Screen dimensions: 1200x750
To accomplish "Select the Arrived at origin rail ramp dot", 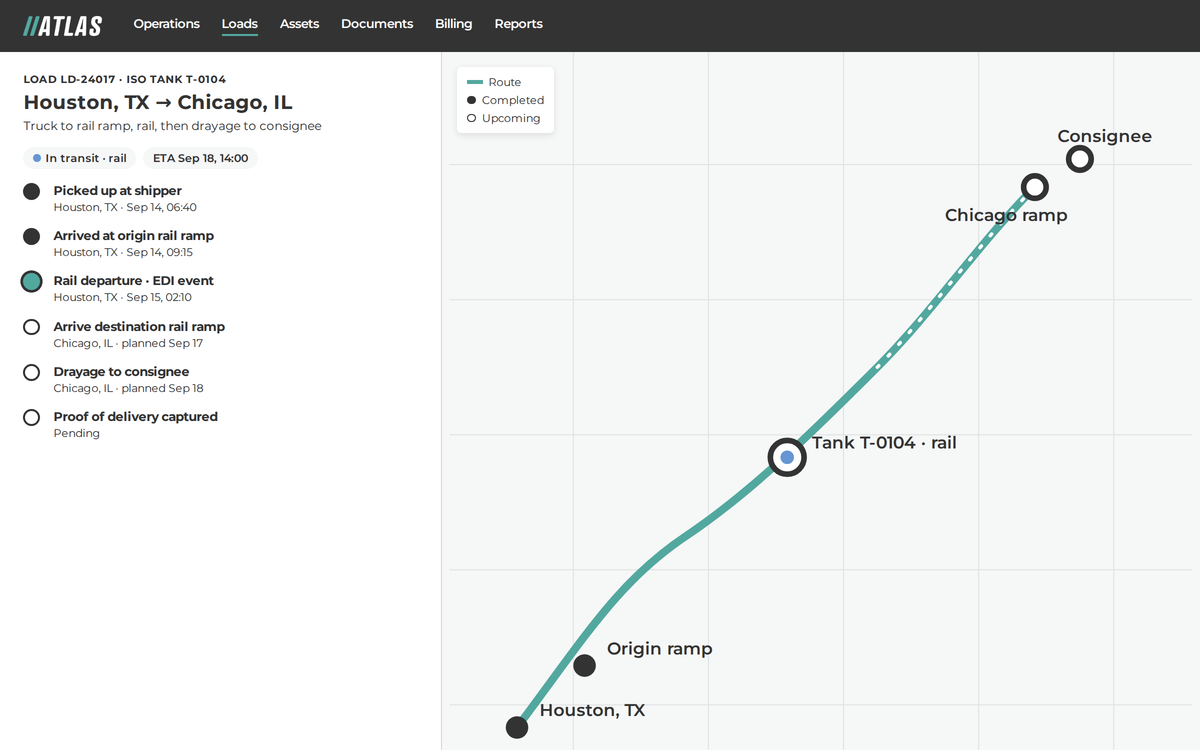I will (32, 236).
